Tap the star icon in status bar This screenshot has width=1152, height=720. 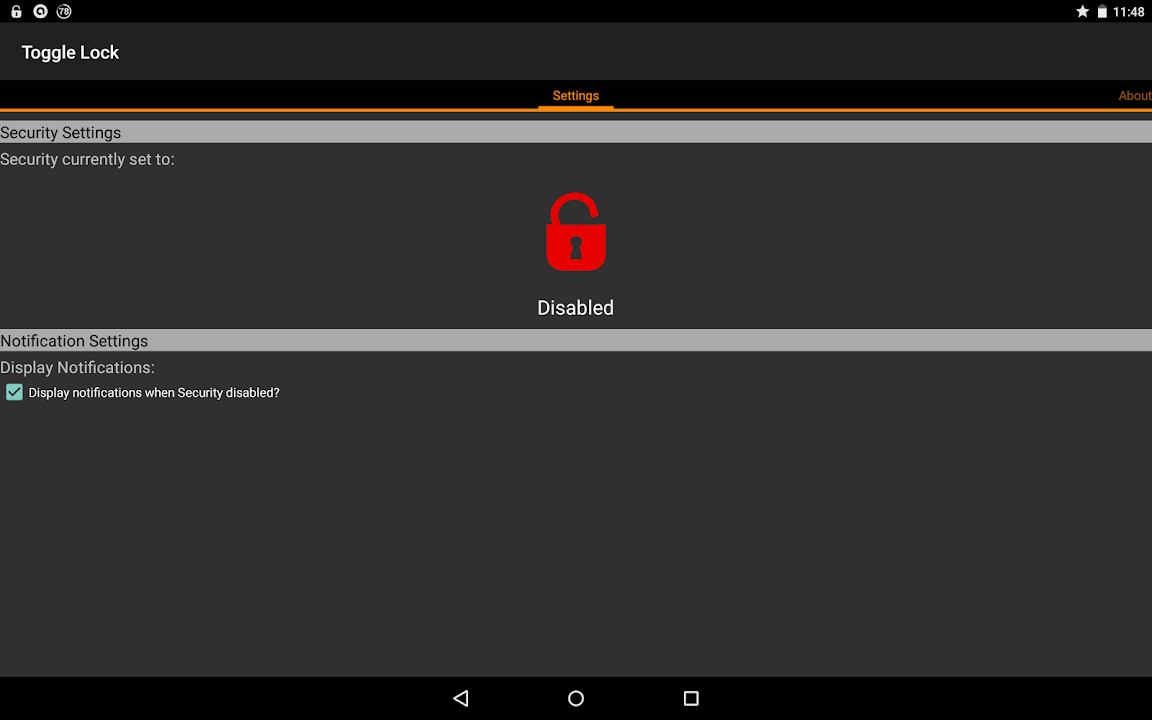tap(1082, 11)
